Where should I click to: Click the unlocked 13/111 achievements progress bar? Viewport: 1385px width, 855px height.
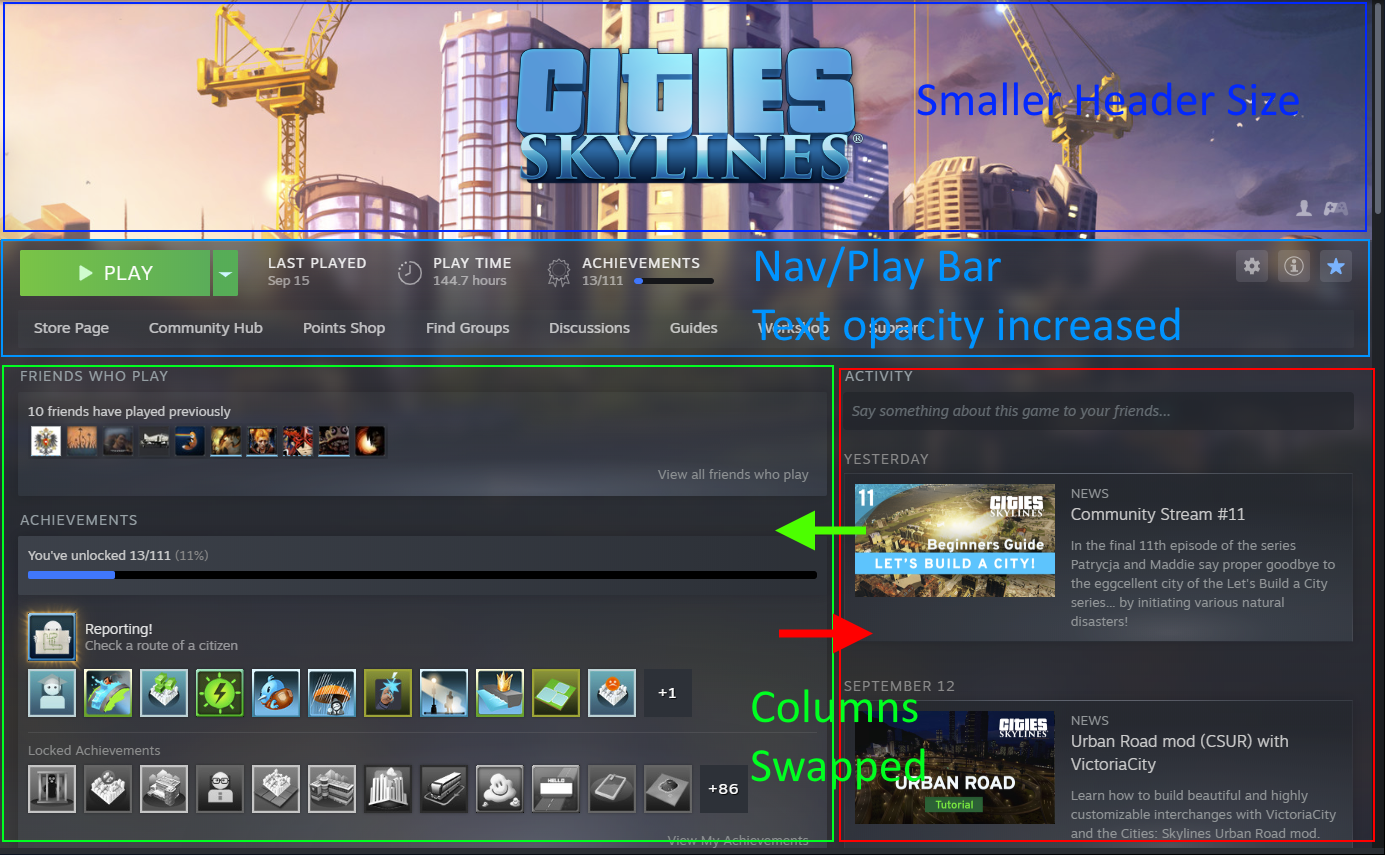click(422, 575)
